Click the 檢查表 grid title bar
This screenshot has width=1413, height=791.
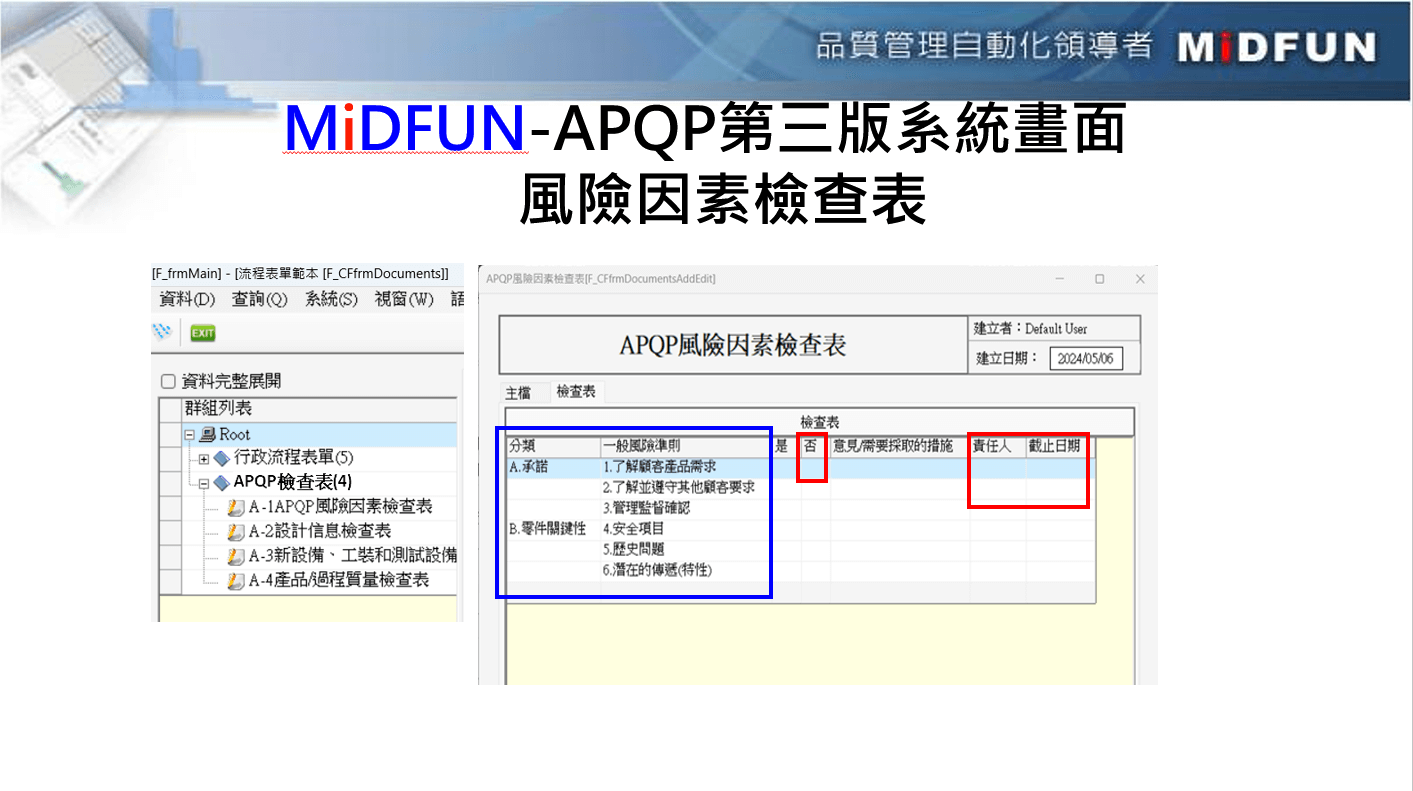820,423
